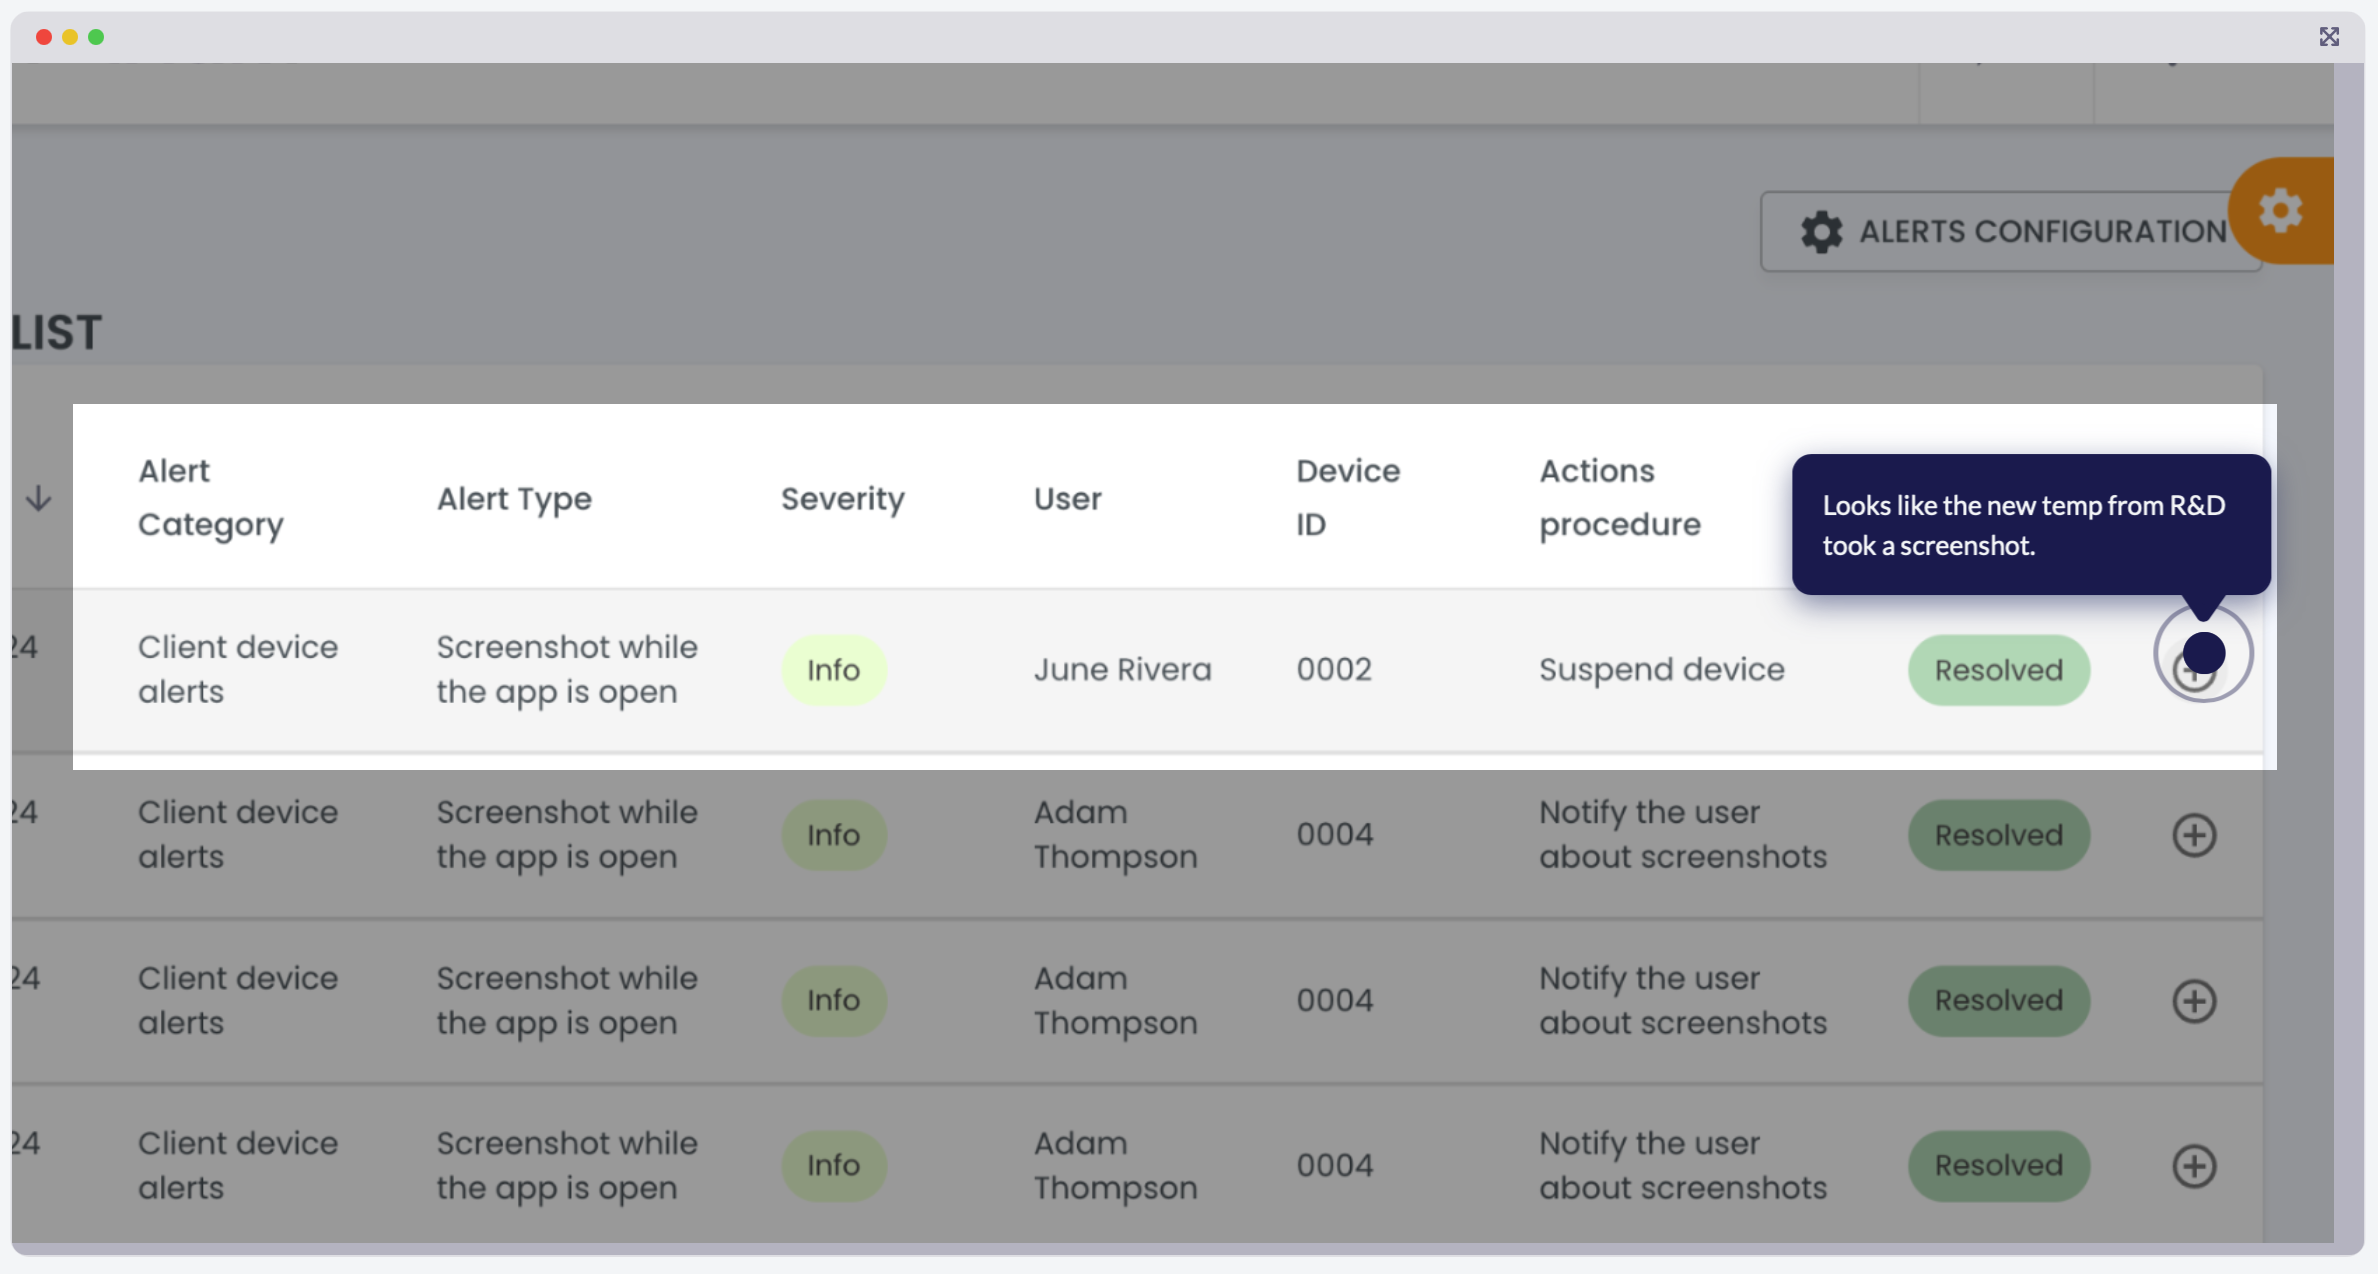Image resolution: width=2378 pixels, height=1274 pixels.
Task: Sort by Alert Category column header
Action: pos(211,497)
